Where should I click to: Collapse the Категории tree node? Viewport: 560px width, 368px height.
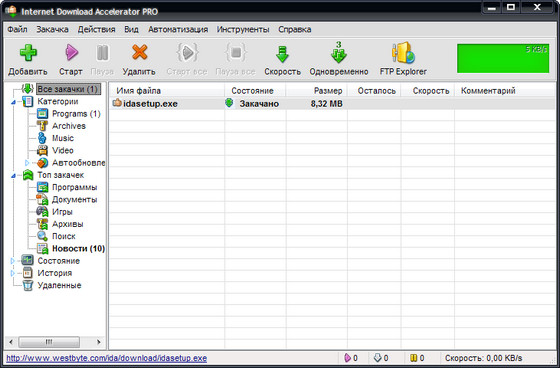[13, 102]
